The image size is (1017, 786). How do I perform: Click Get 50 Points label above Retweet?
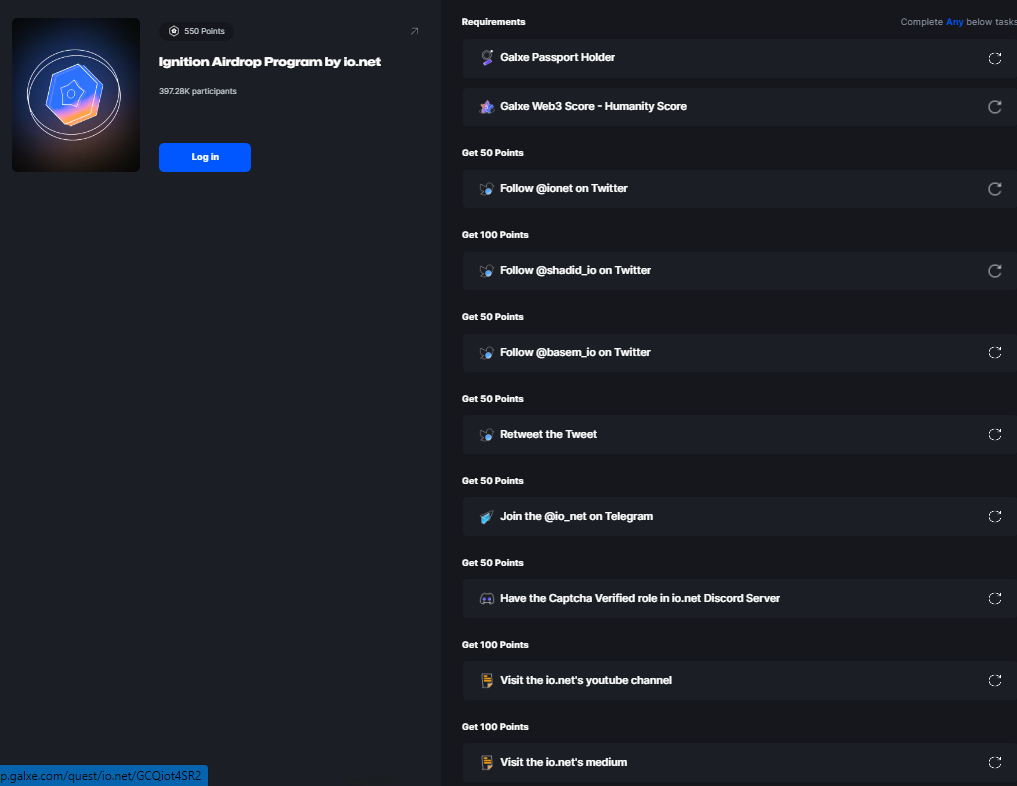pyautogui.click(x=492, y=399)
